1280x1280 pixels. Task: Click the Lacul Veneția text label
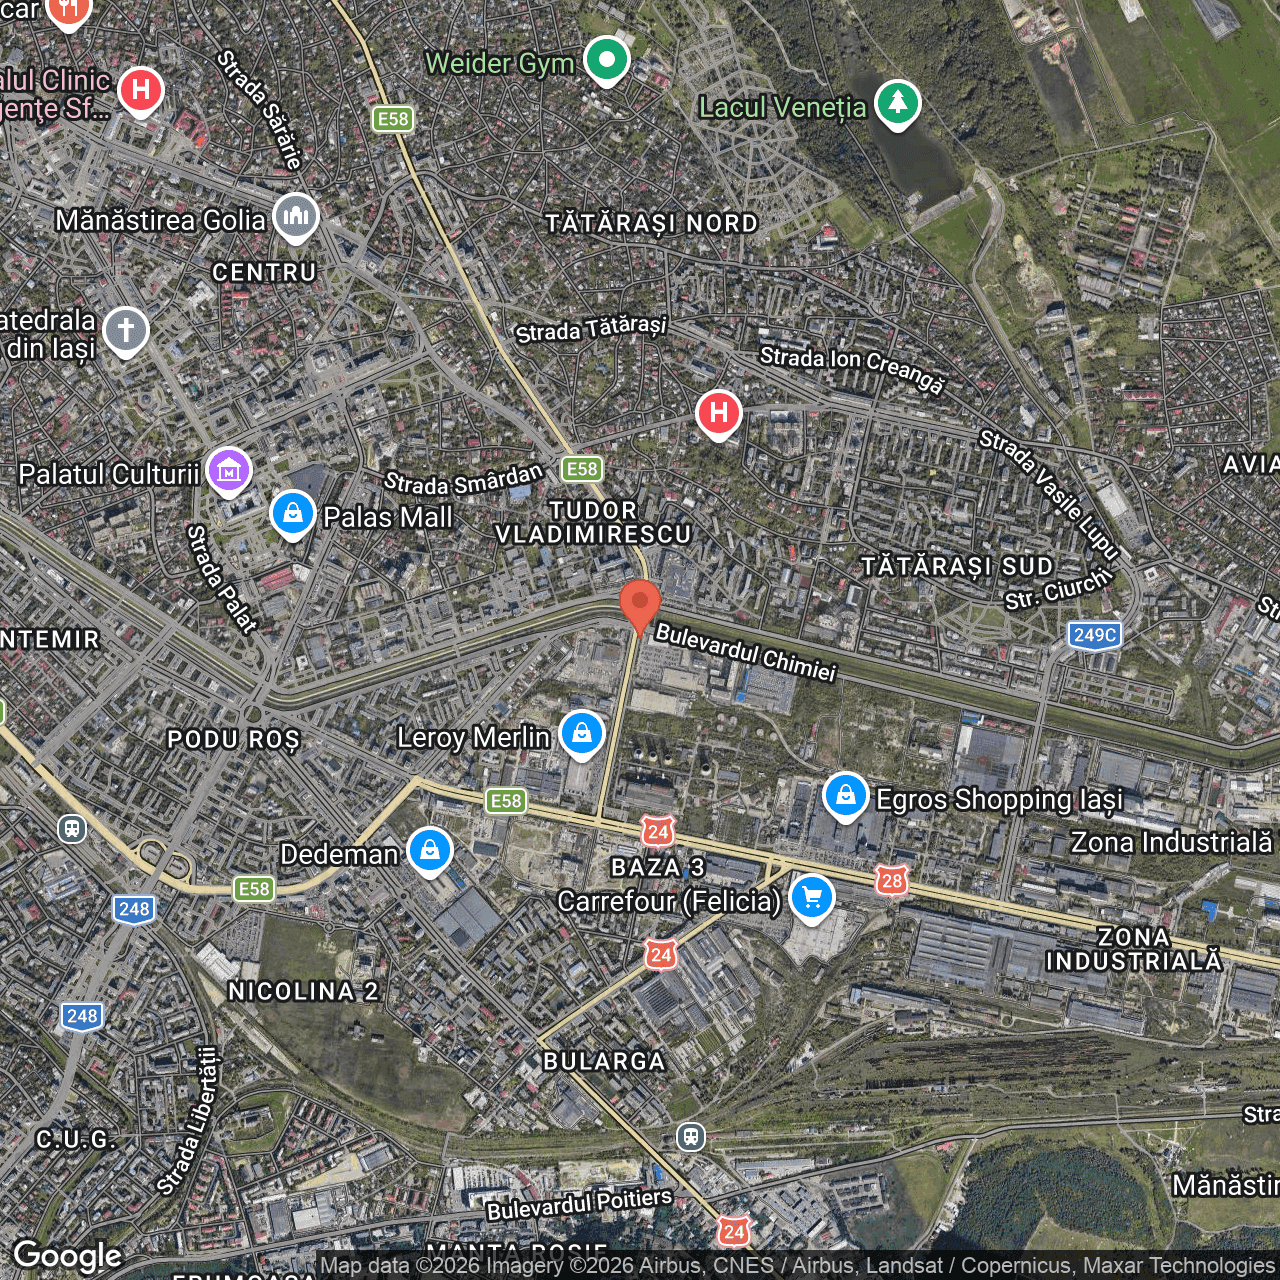point(783,107)
